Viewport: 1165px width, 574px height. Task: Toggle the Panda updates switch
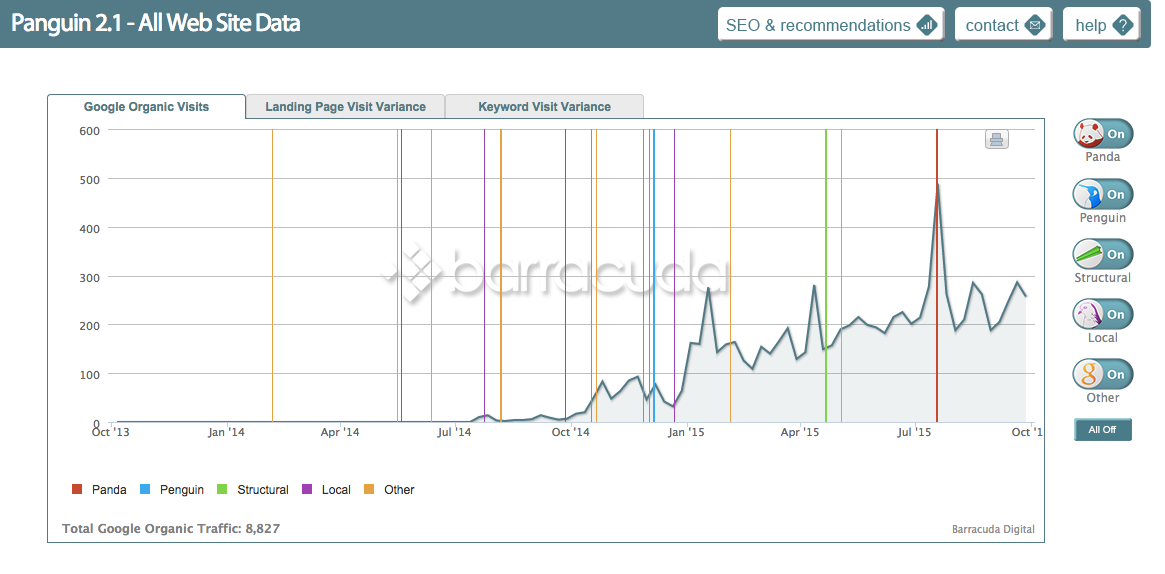point(1102,134)
